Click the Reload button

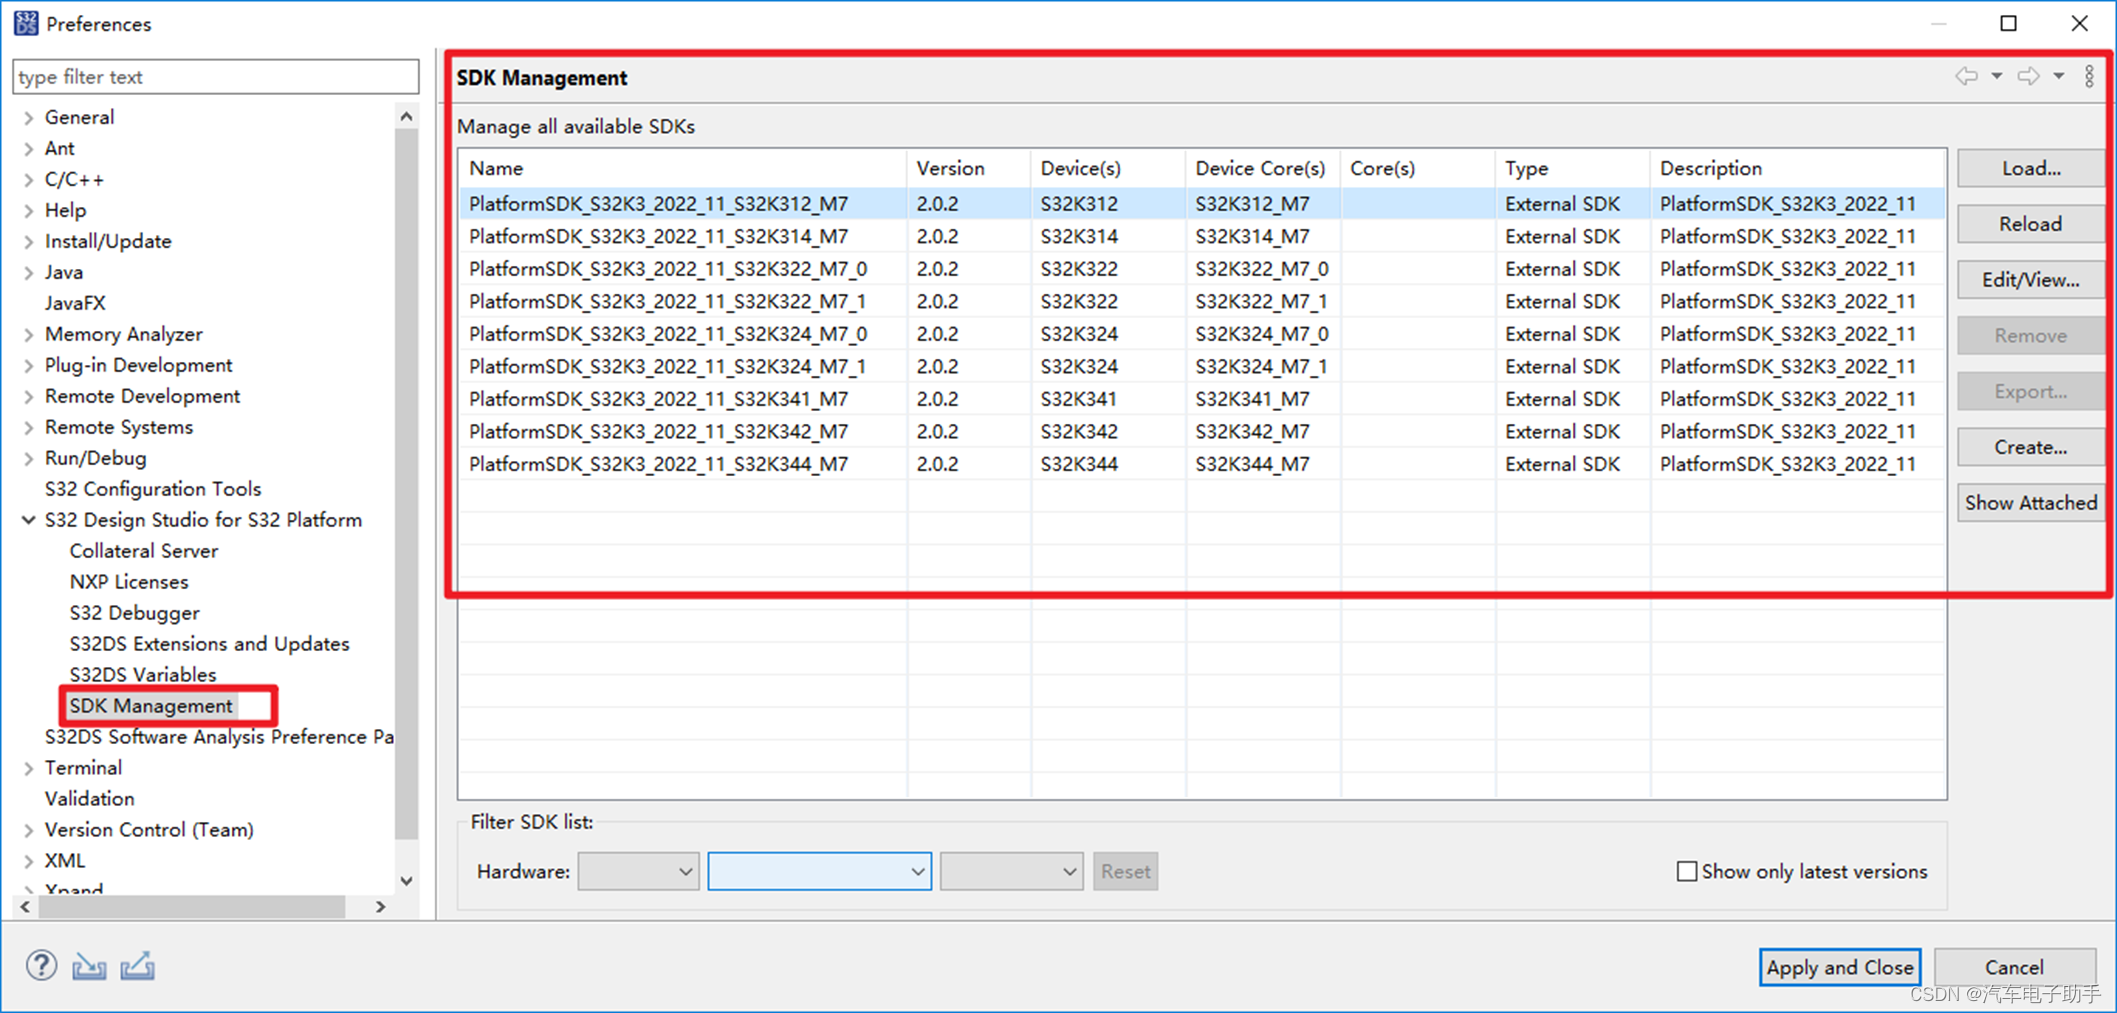pos(2031,224)
